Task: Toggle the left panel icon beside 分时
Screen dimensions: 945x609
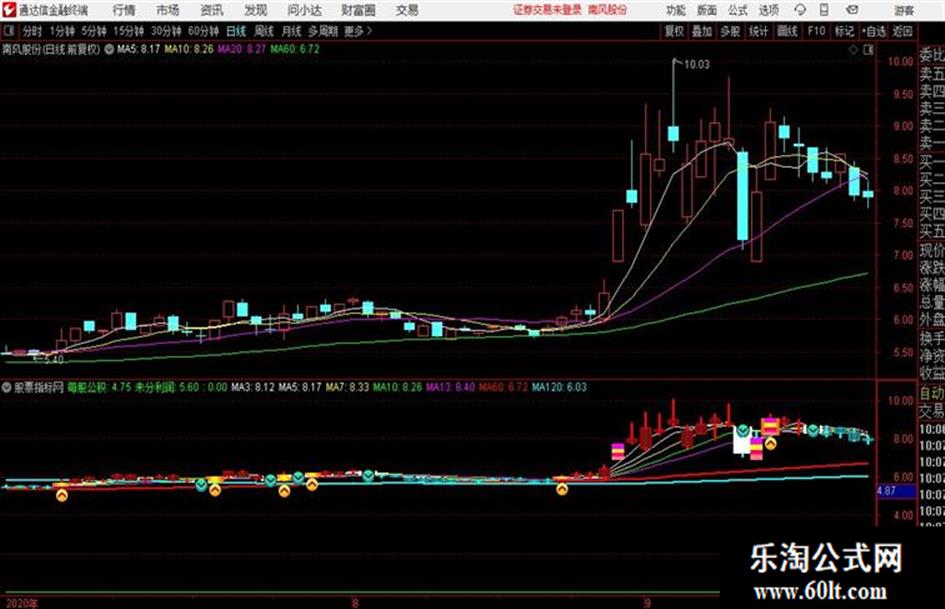Action: pyautogui.click(x=9, y=30)
